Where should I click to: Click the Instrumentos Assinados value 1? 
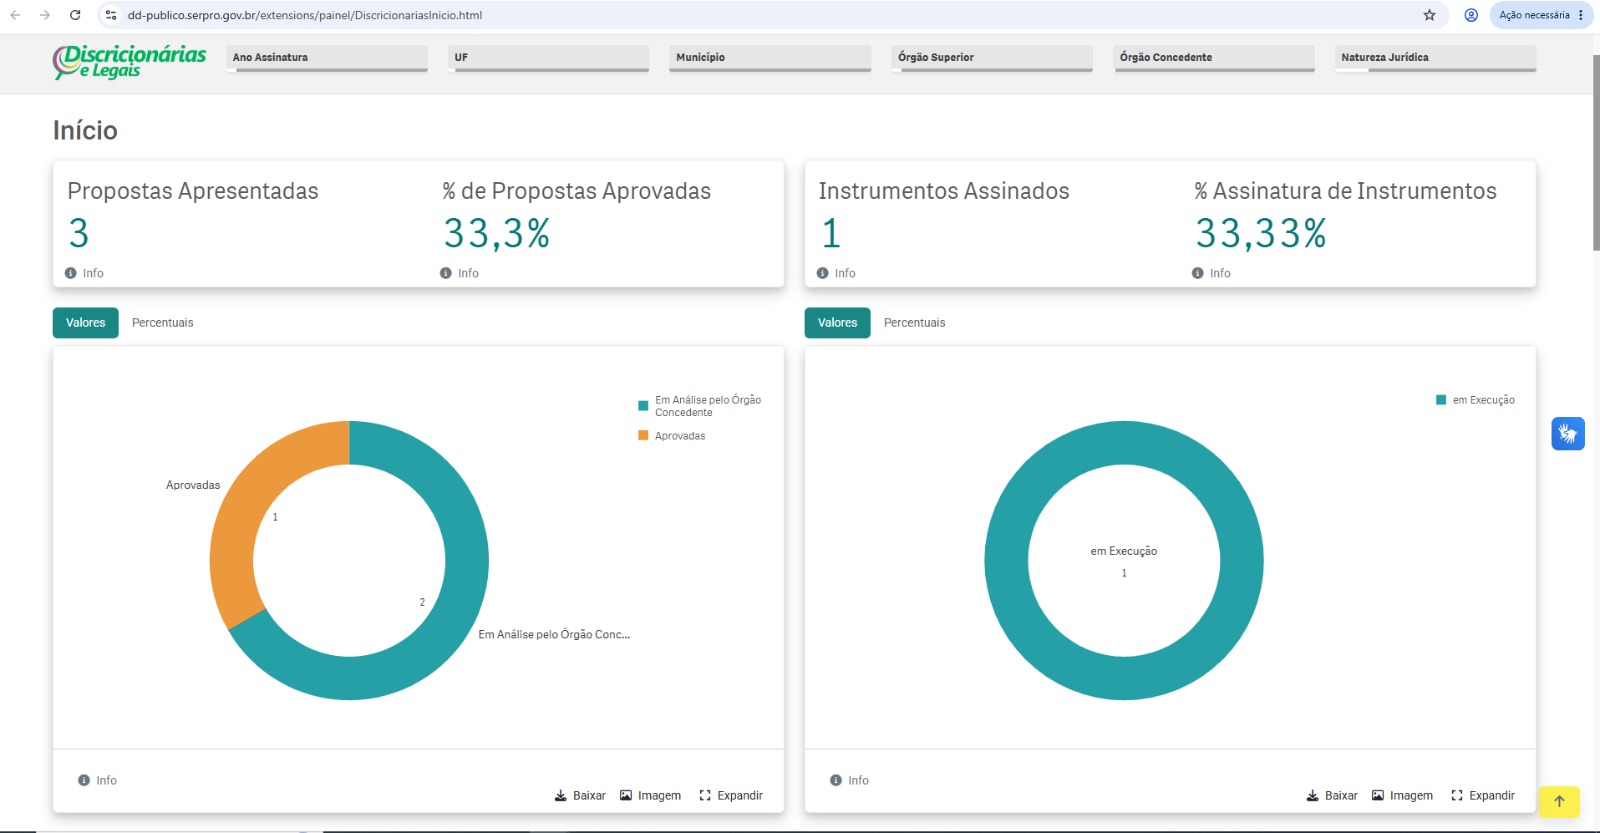[831, 234]
